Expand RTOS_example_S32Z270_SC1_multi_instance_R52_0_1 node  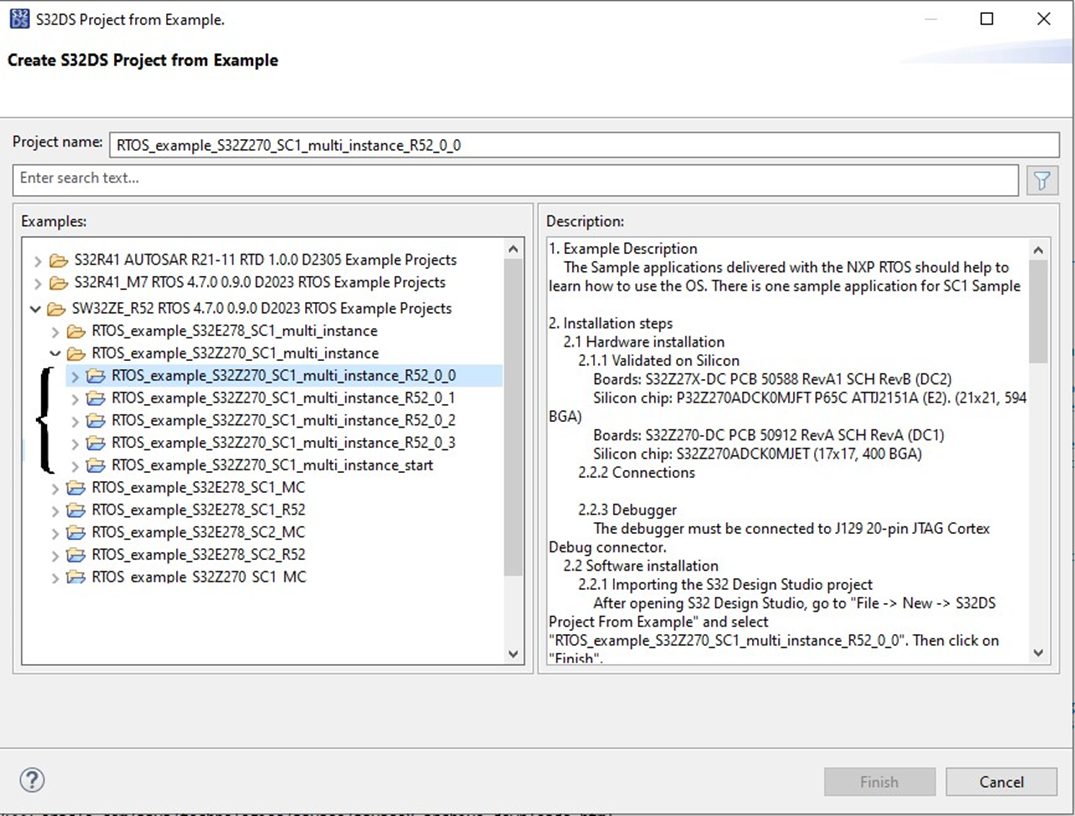pyautogui.click(x=77, y=398)
